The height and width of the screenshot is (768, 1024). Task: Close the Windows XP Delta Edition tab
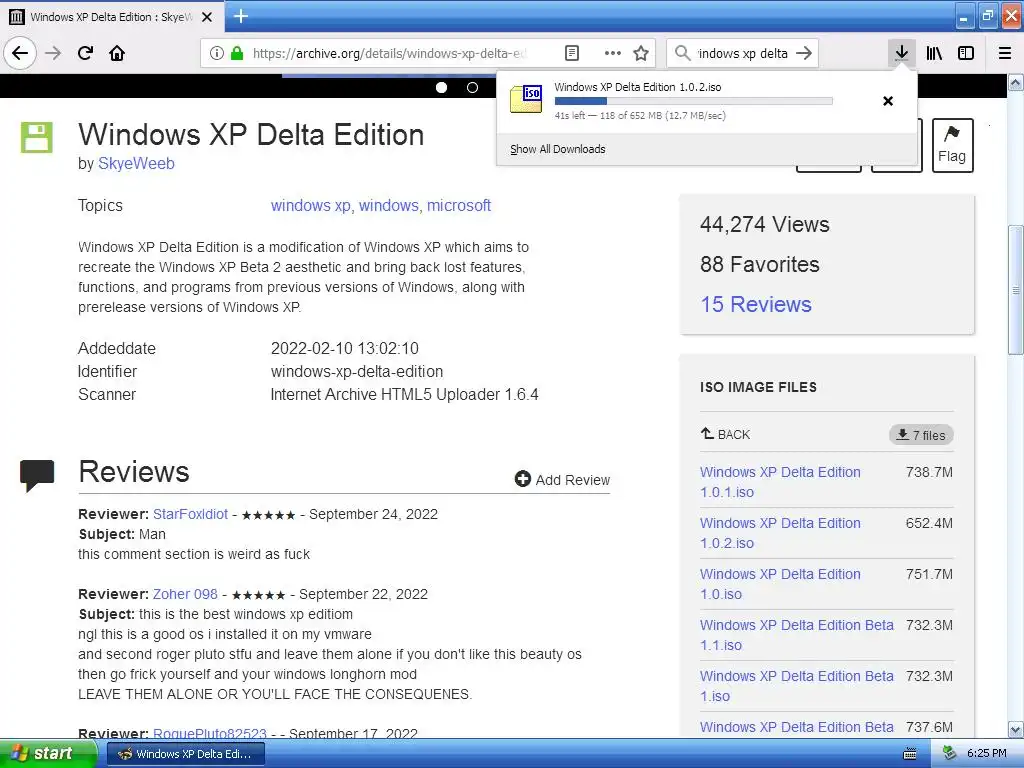[x=207, y=17]
